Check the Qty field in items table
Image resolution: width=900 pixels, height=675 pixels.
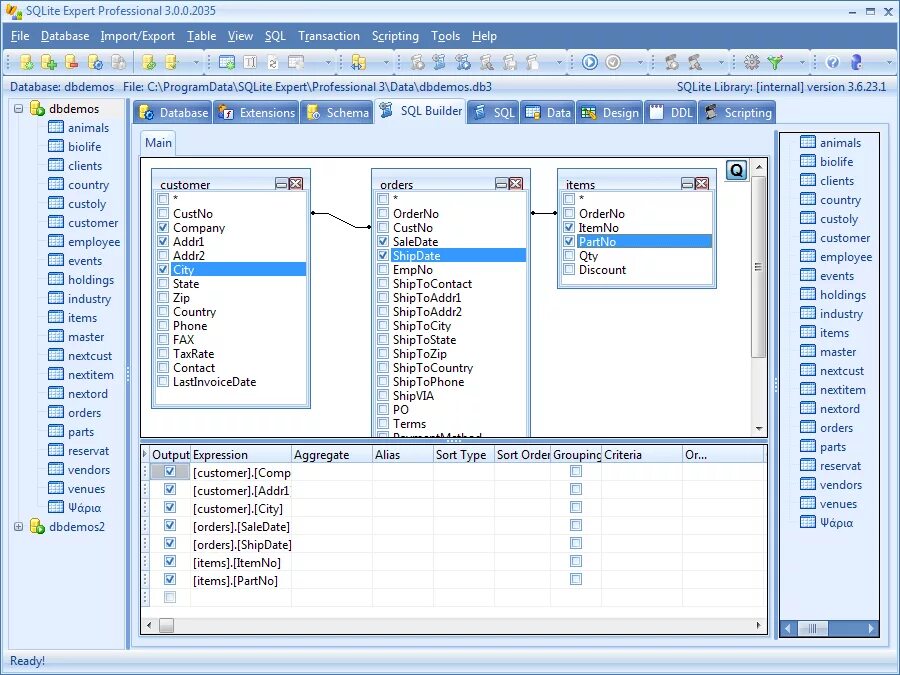coord(569,255)
